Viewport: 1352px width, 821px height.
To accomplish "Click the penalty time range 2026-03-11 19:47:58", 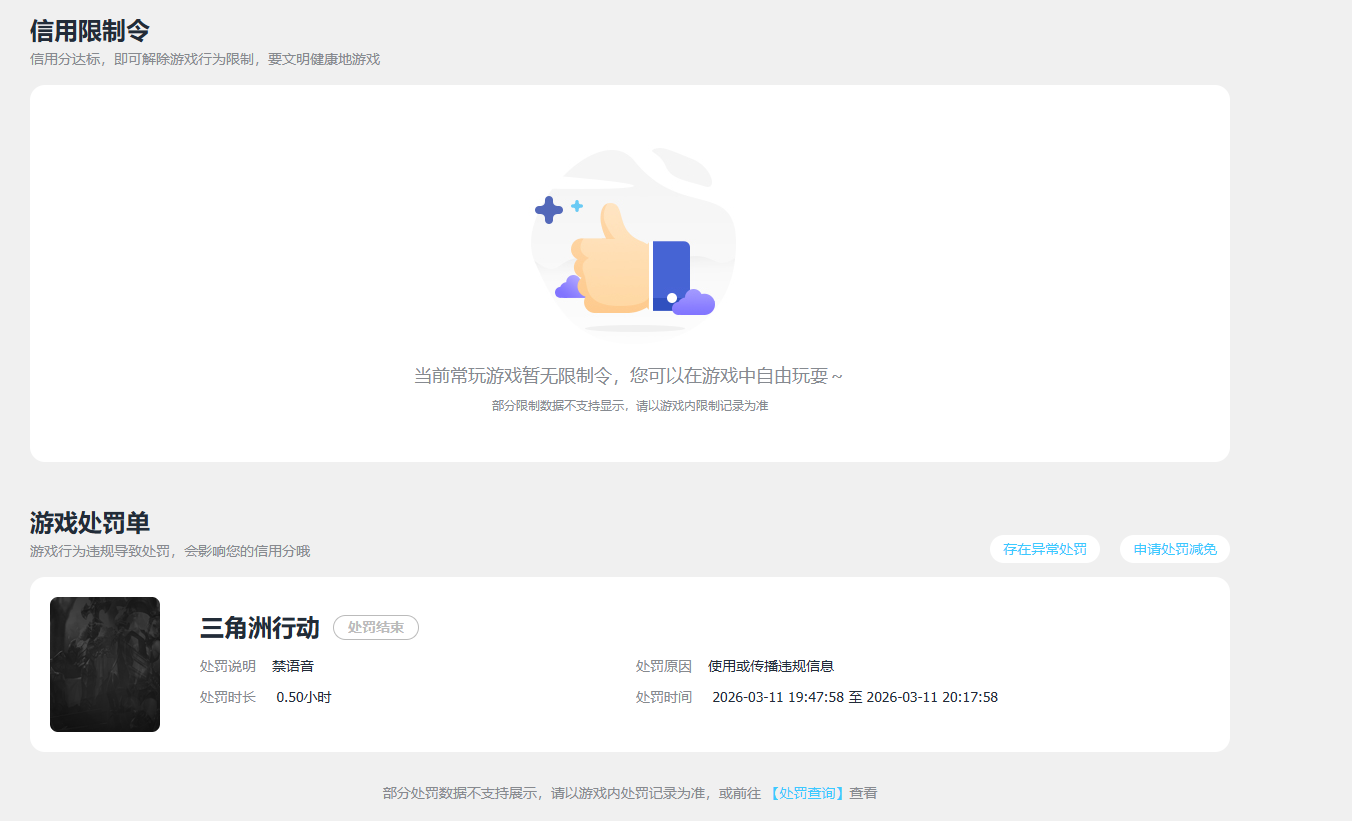I will click(x=855, y=697).
